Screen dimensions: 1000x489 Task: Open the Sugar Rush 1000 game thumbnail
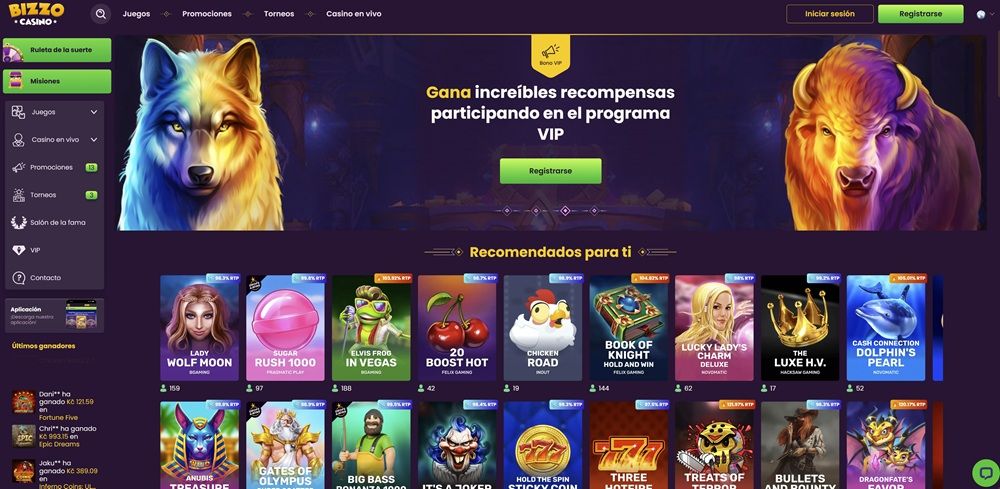point(285,328)
